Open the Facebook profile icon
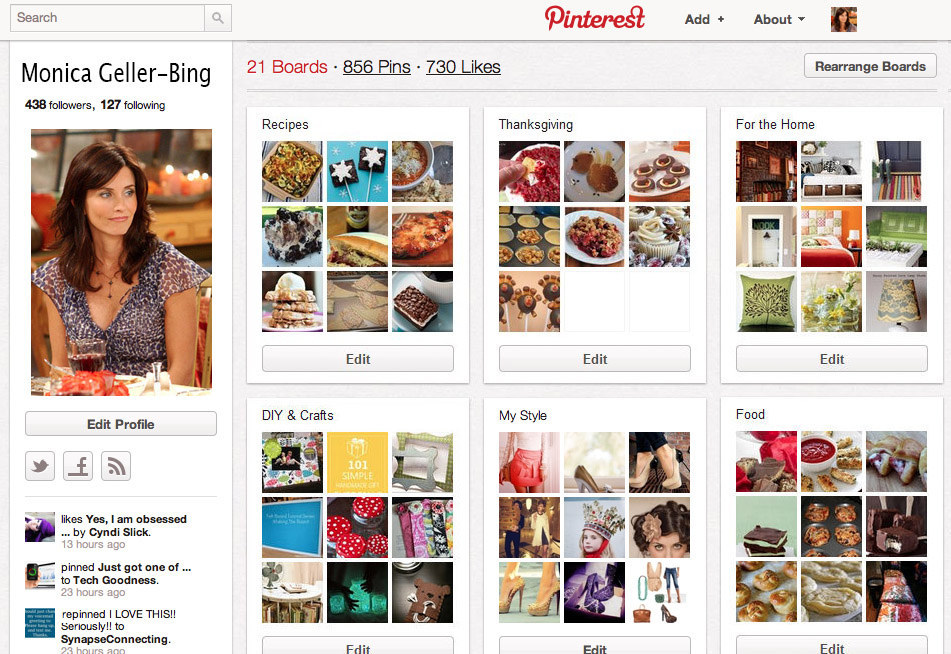Screen dimensions: 951x654 click(x=78, y=466)
